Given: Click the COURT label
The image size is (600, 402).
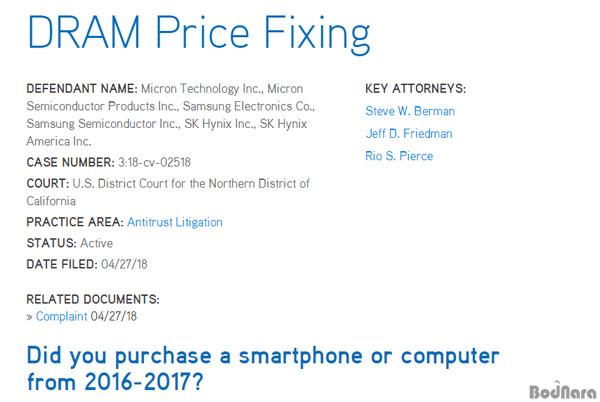Looking at the screenshot, I should pyautogui.click(x=48, y=184).
